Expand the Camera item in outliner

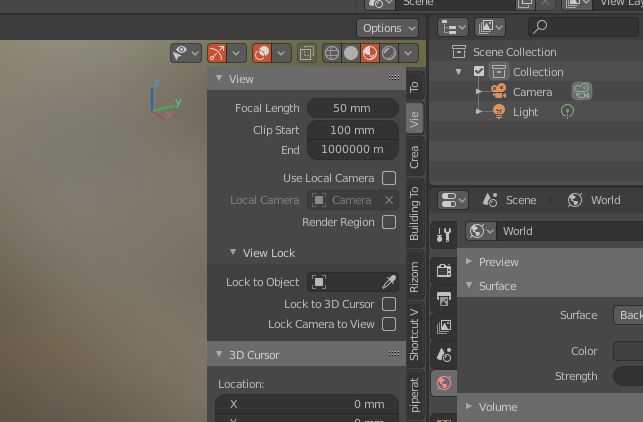click(479, 92)
